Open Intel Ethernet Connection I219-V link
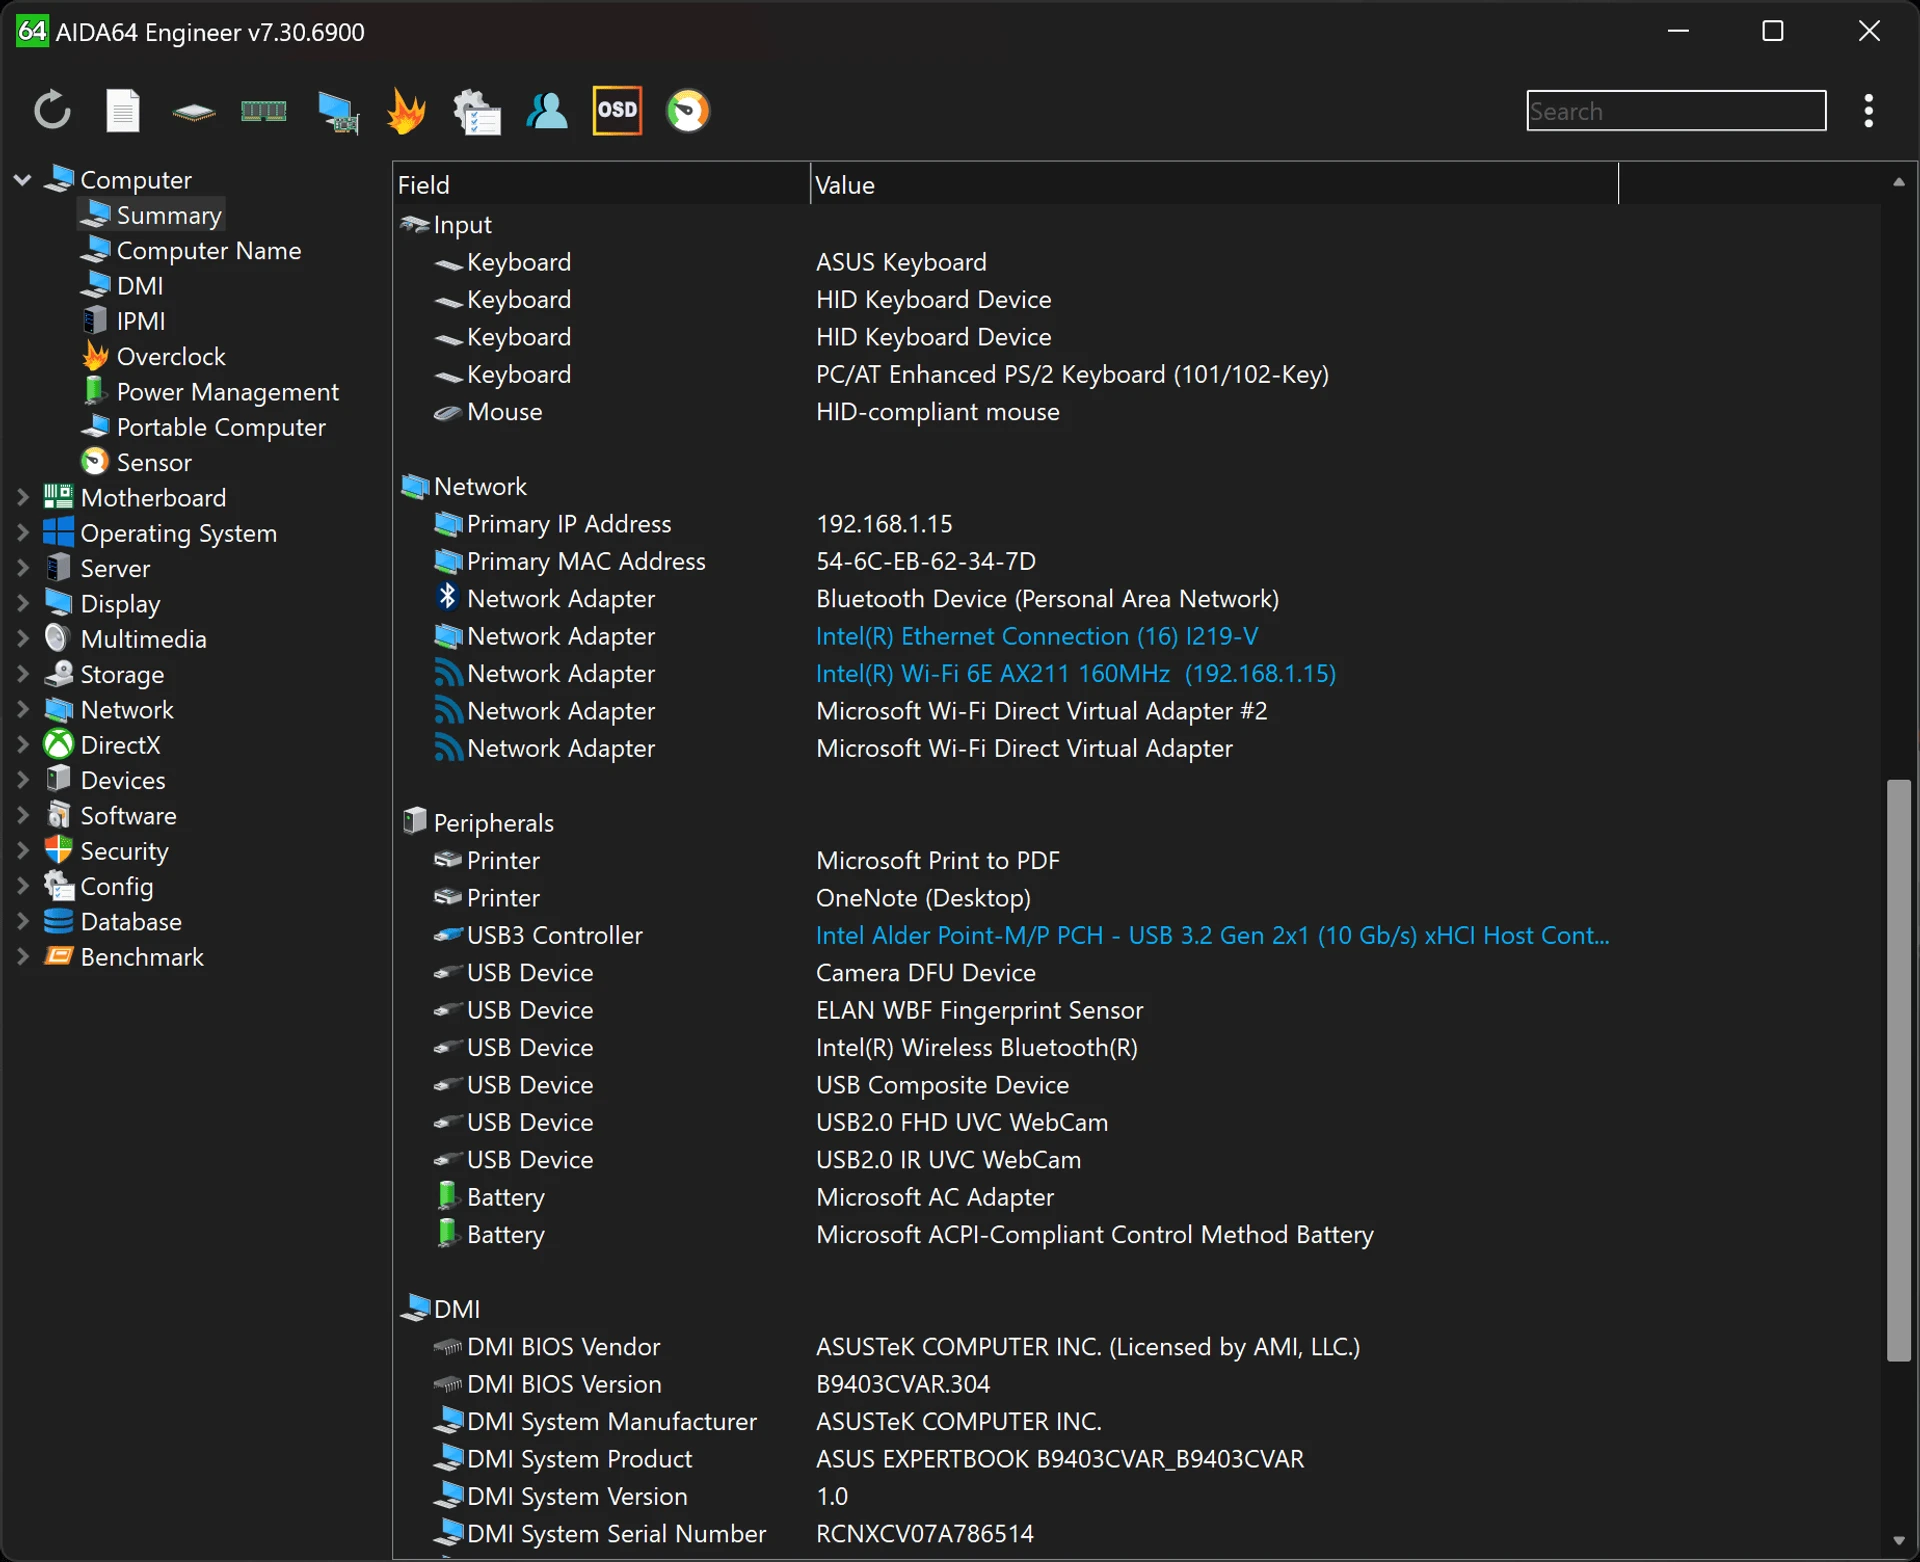The width and height of the screenshot is (1920, 1562). click(1036, 636)
